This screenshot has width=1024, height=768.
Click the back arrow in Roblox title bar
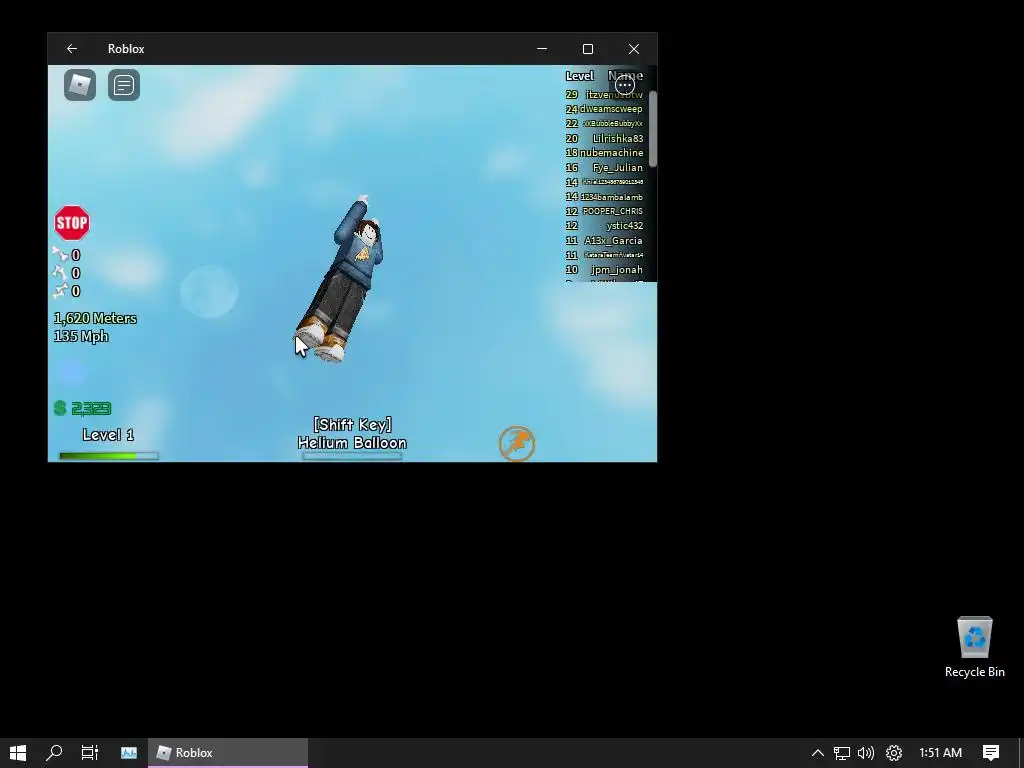[x=72, y=49]
